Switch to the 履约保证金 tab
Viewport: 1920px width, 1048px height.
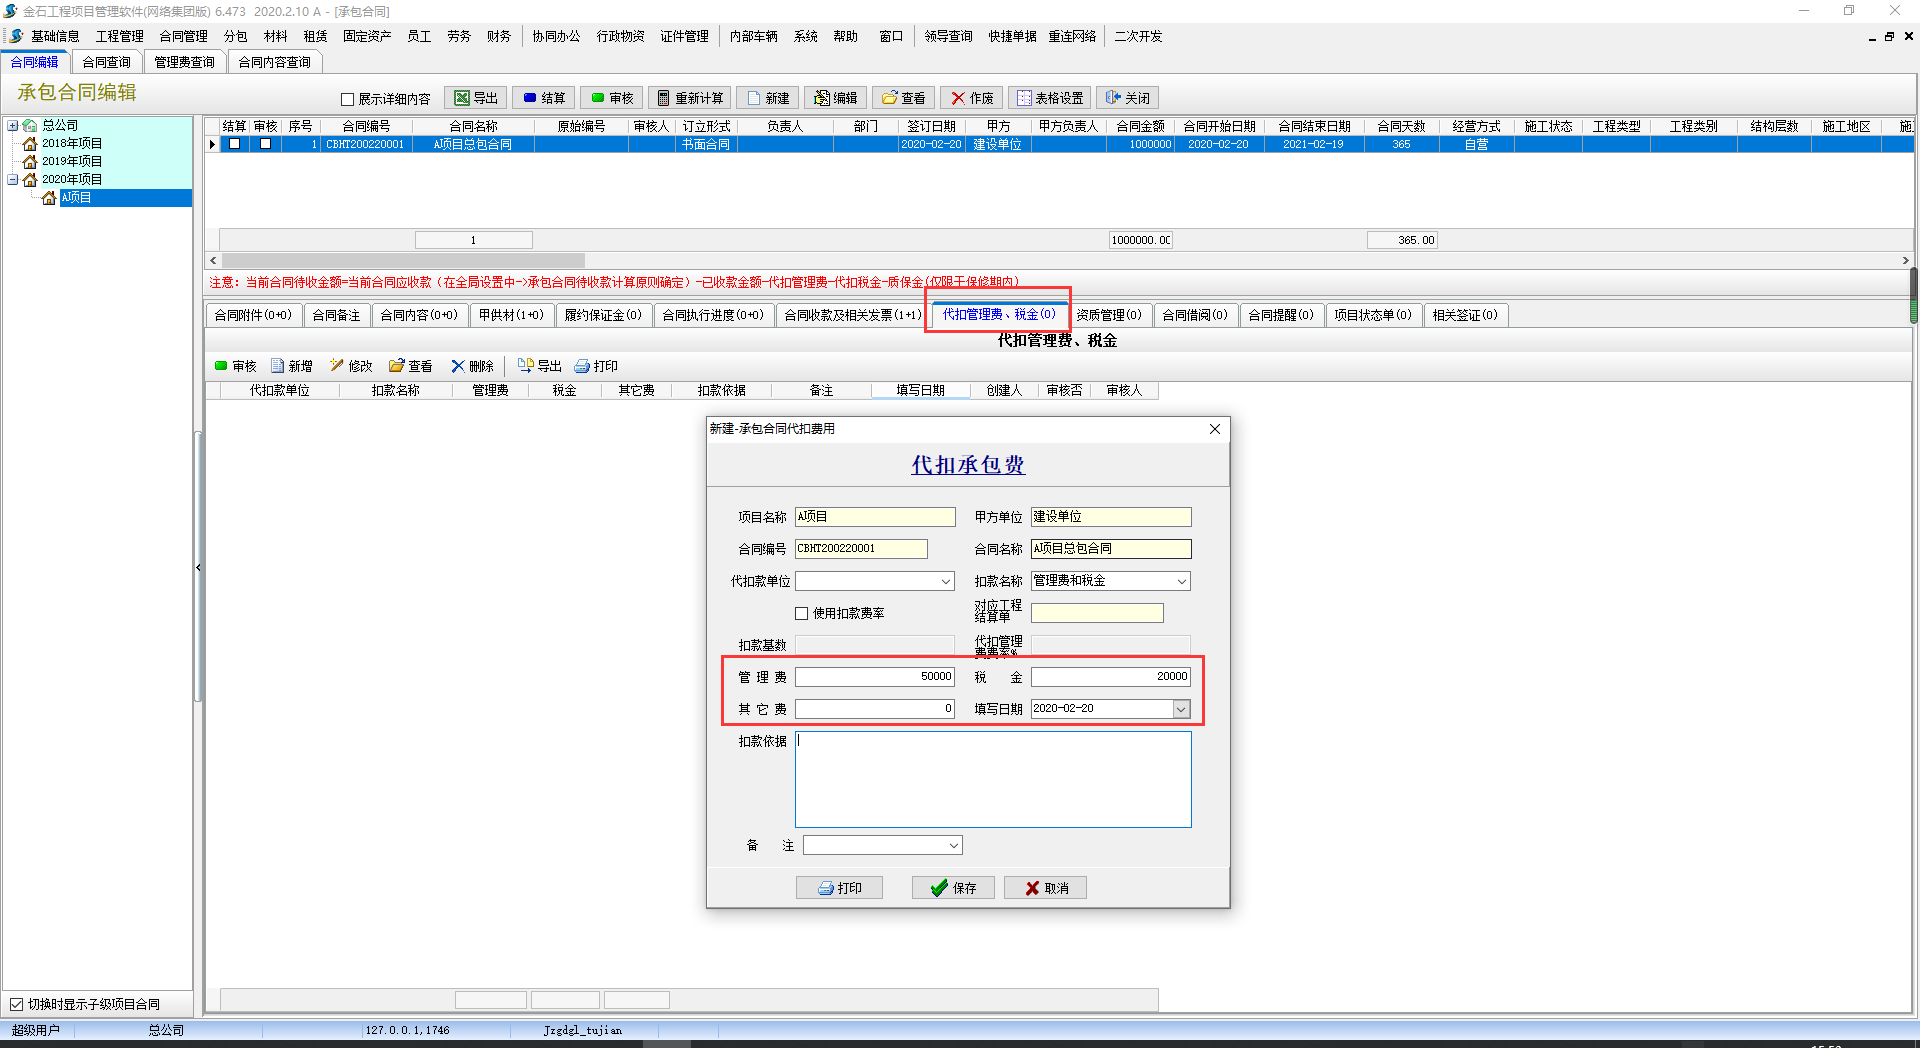point(602,315)
